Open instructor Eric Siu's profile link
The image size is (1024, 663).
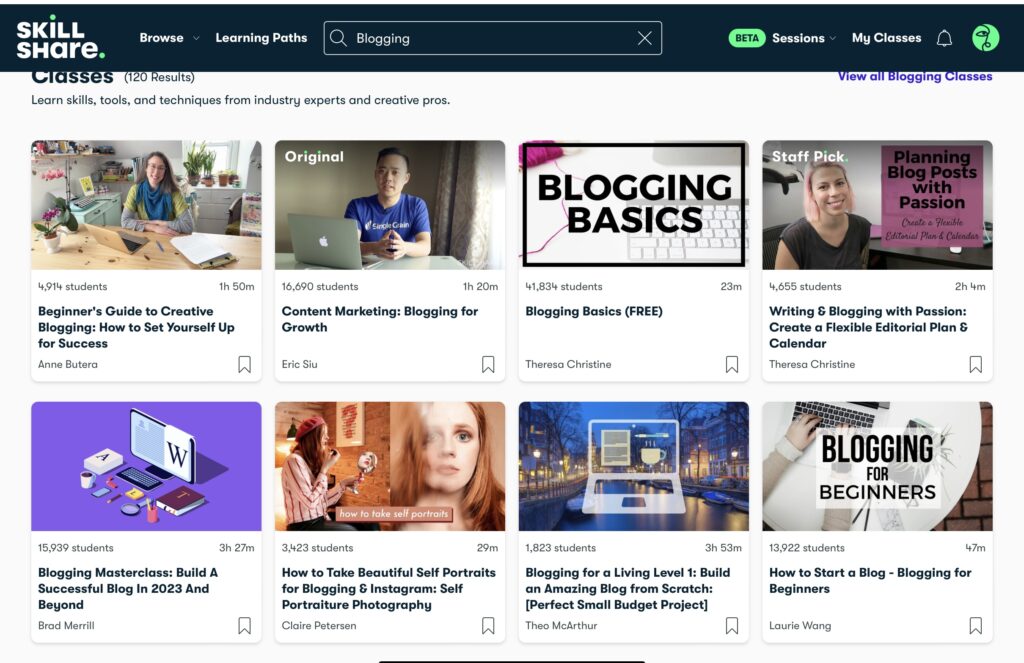[x=299, y=365]
